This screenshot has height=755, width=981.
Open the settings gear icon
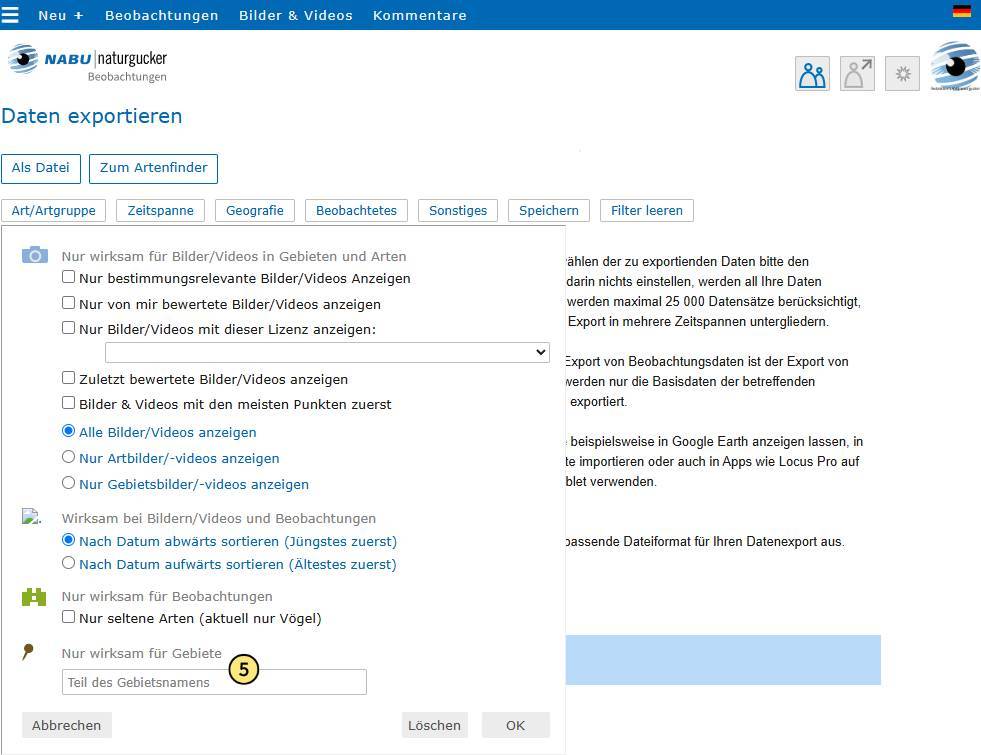[902, 74]
